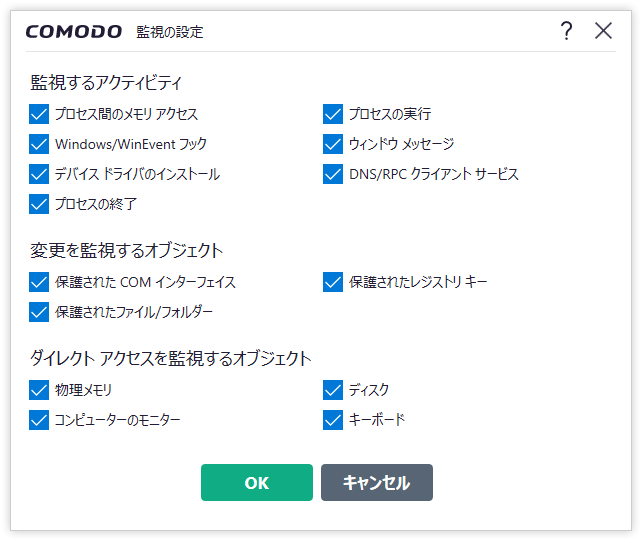Uncheck ウィンドウ メッセージ checkbox
Viewport: 642px width, 540px height.
333,144
